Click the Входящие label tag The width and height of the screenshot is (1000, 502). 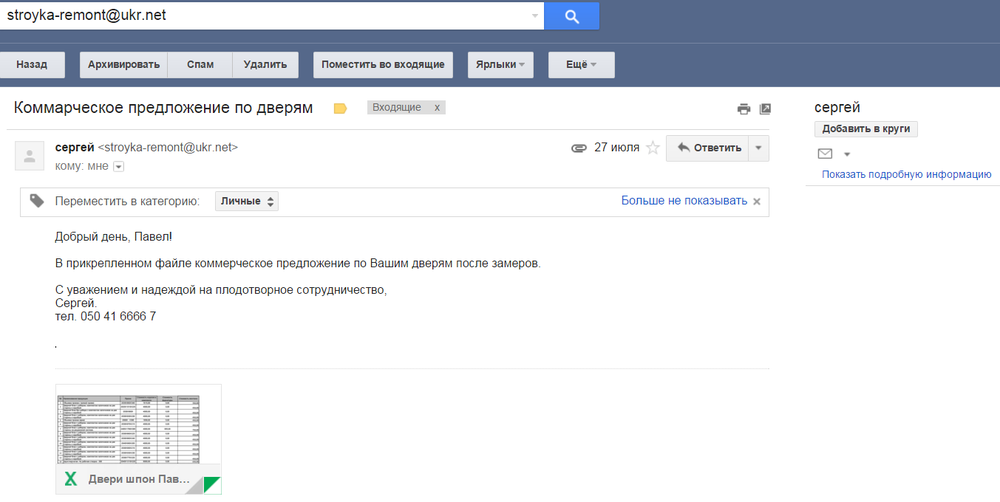tap(397, 108)
